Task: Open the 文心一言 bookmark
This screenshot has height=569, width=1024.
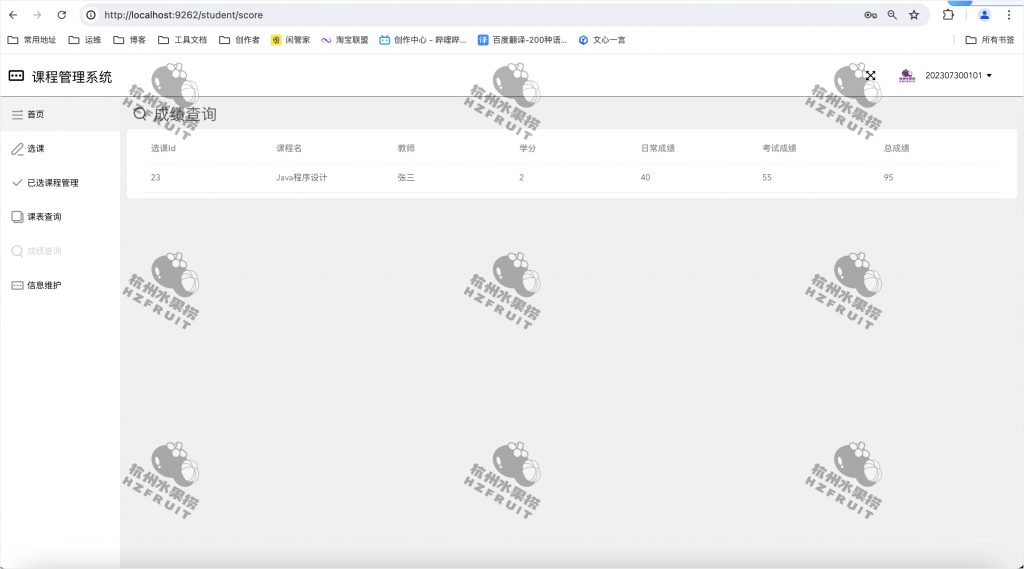Action: click(x=601, y=40)
